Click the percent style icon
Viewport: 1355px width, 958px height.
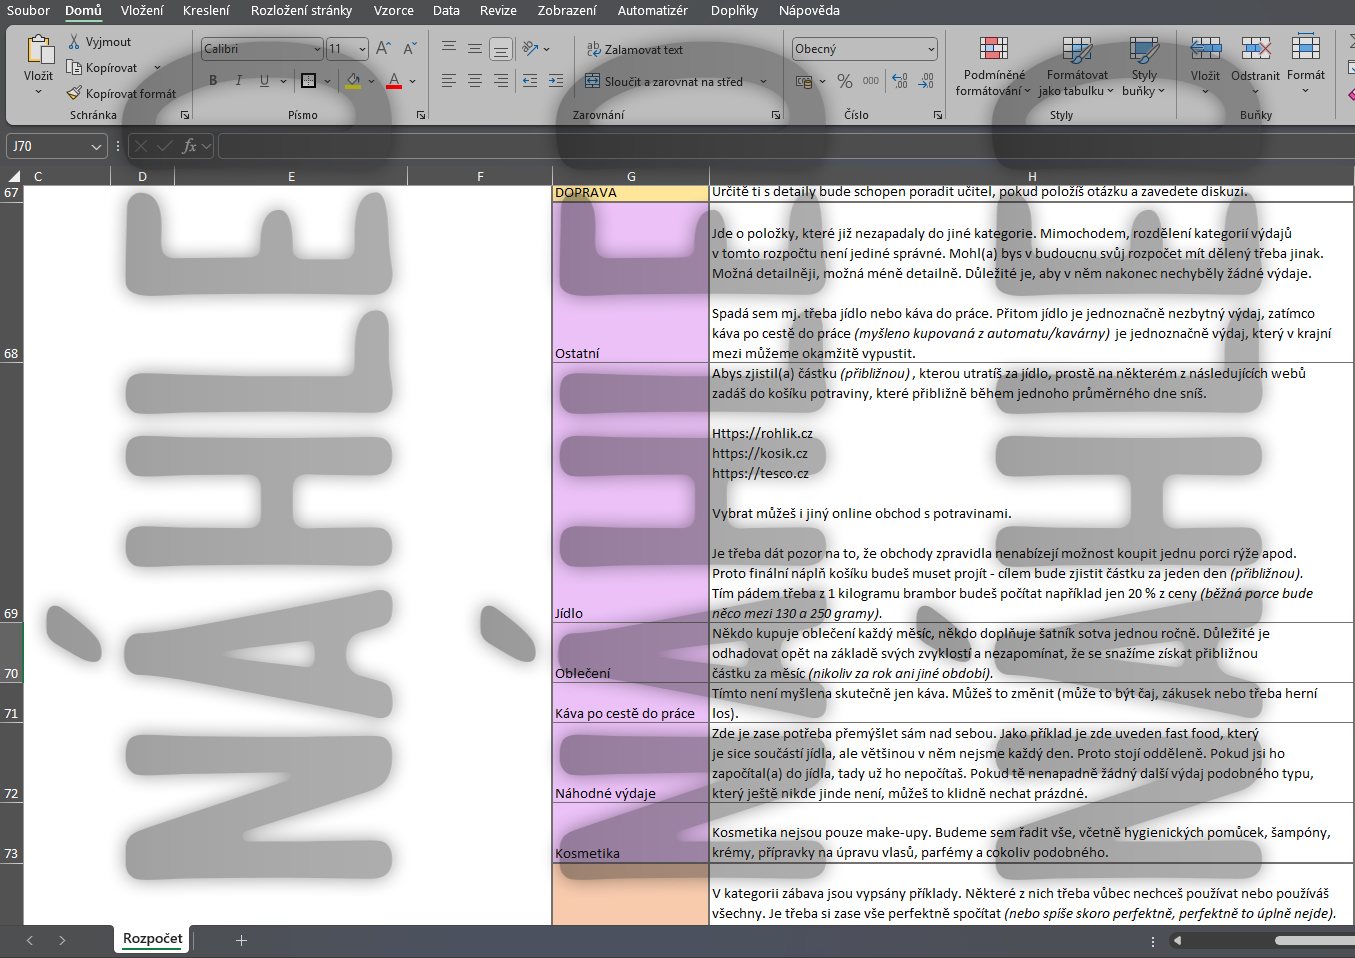(x=845, y=81)
